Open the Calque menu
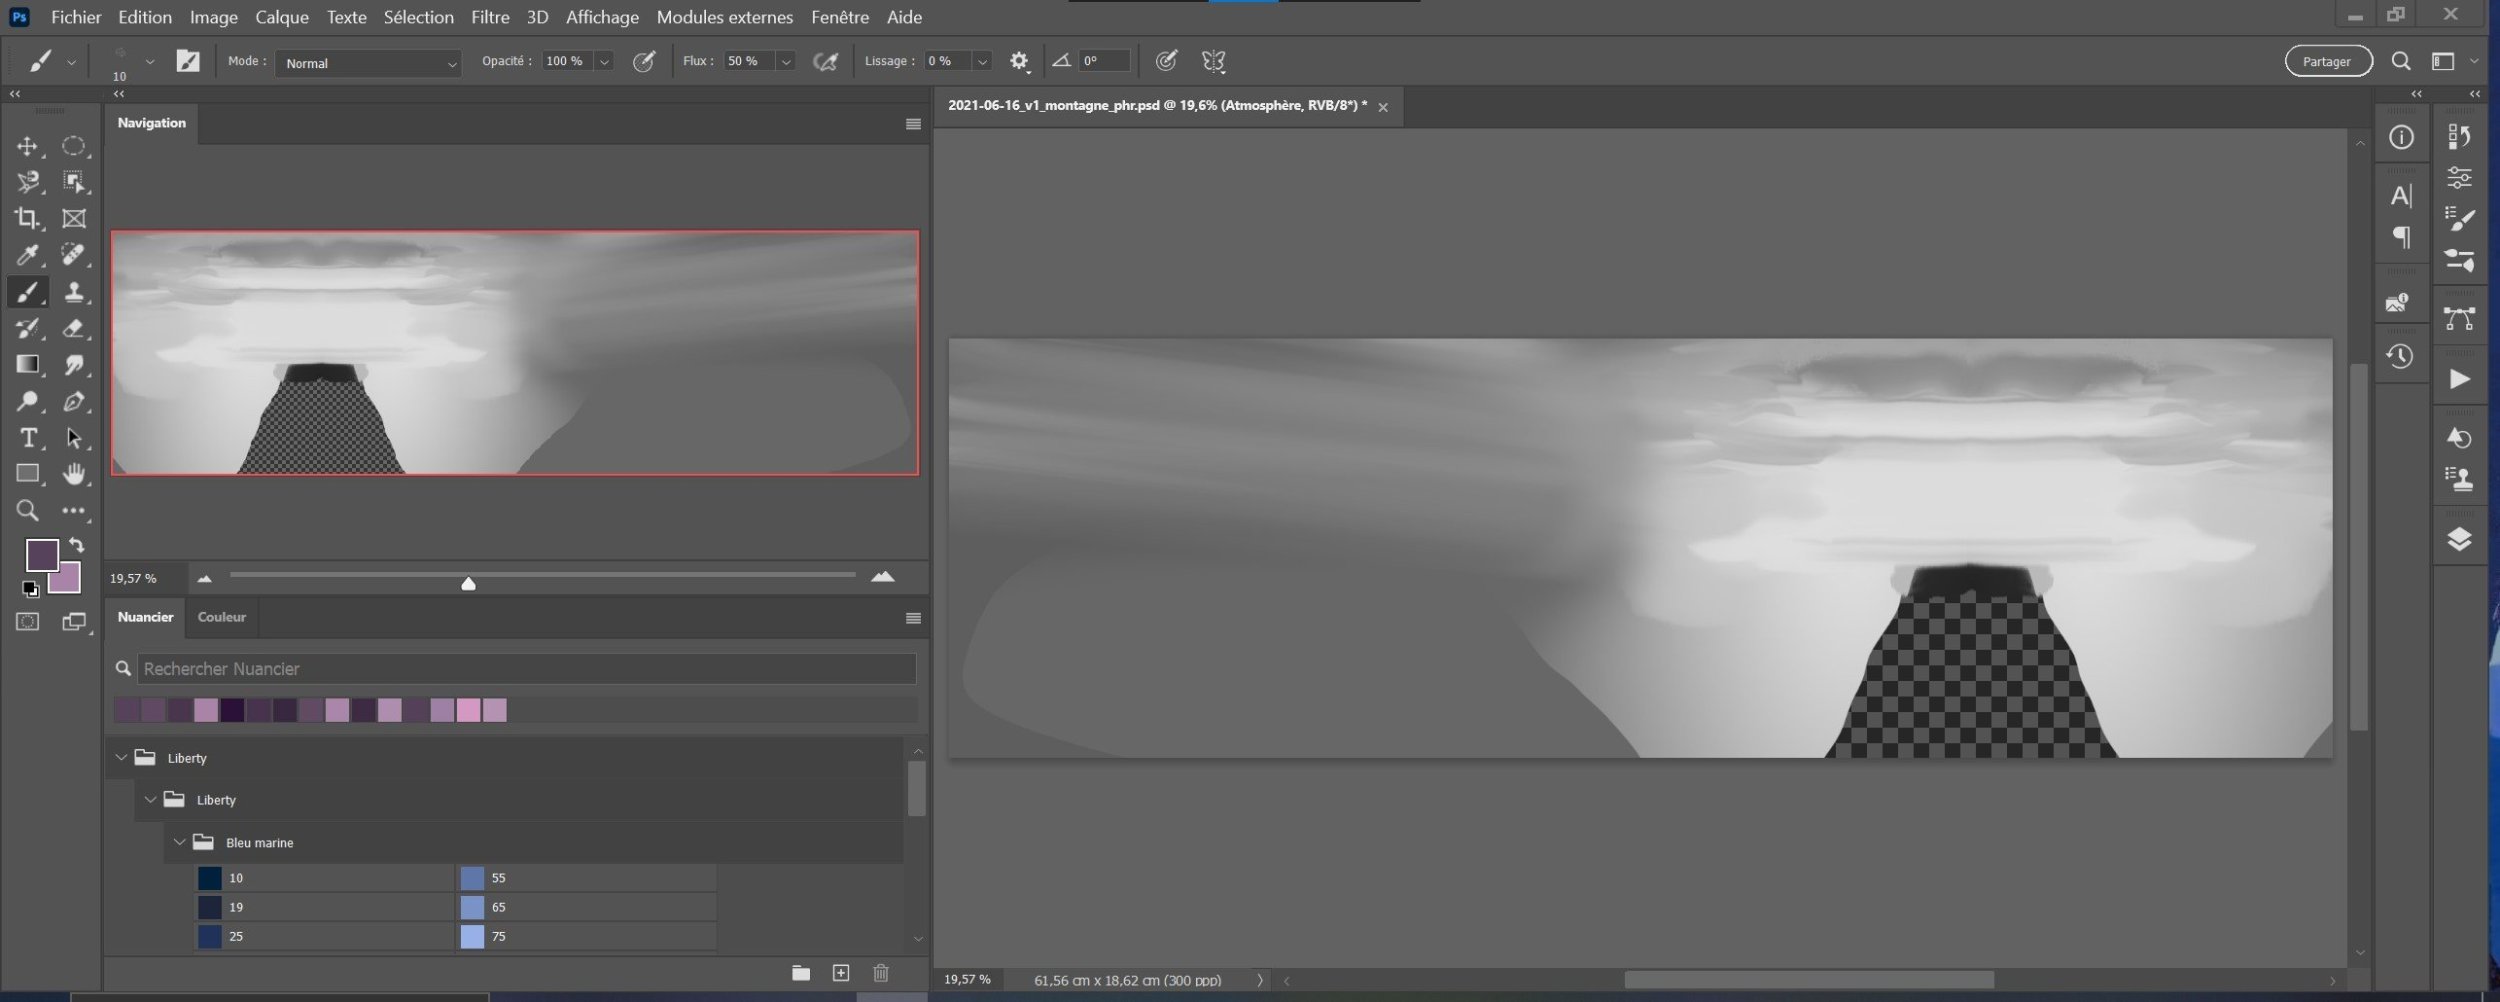The height and width of the screenshot is (1002, 2500). point(281,17)
